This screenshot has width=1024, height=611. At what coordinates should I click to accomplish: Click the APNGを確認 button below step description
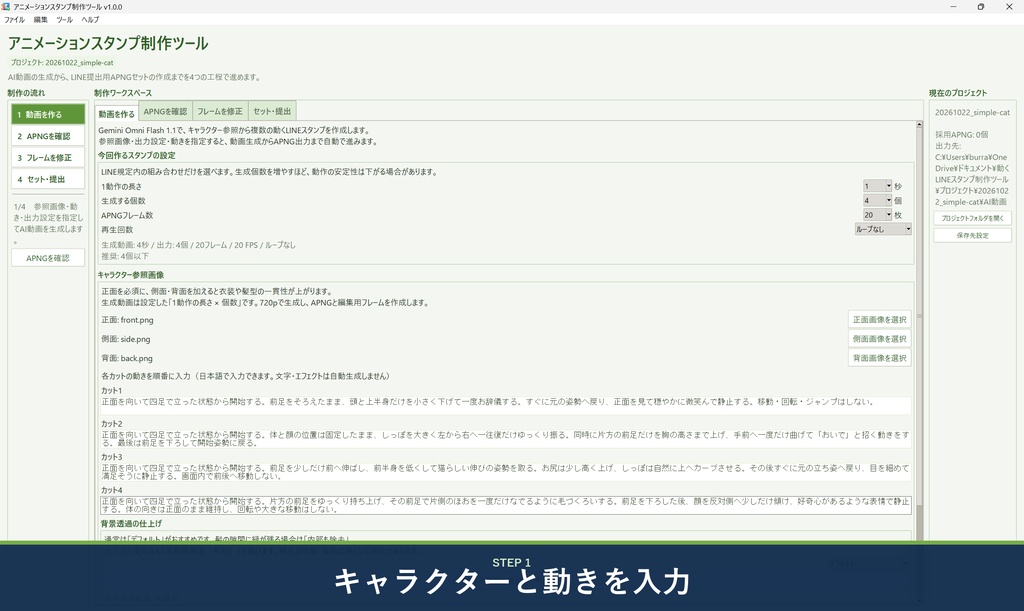[48, 258]
